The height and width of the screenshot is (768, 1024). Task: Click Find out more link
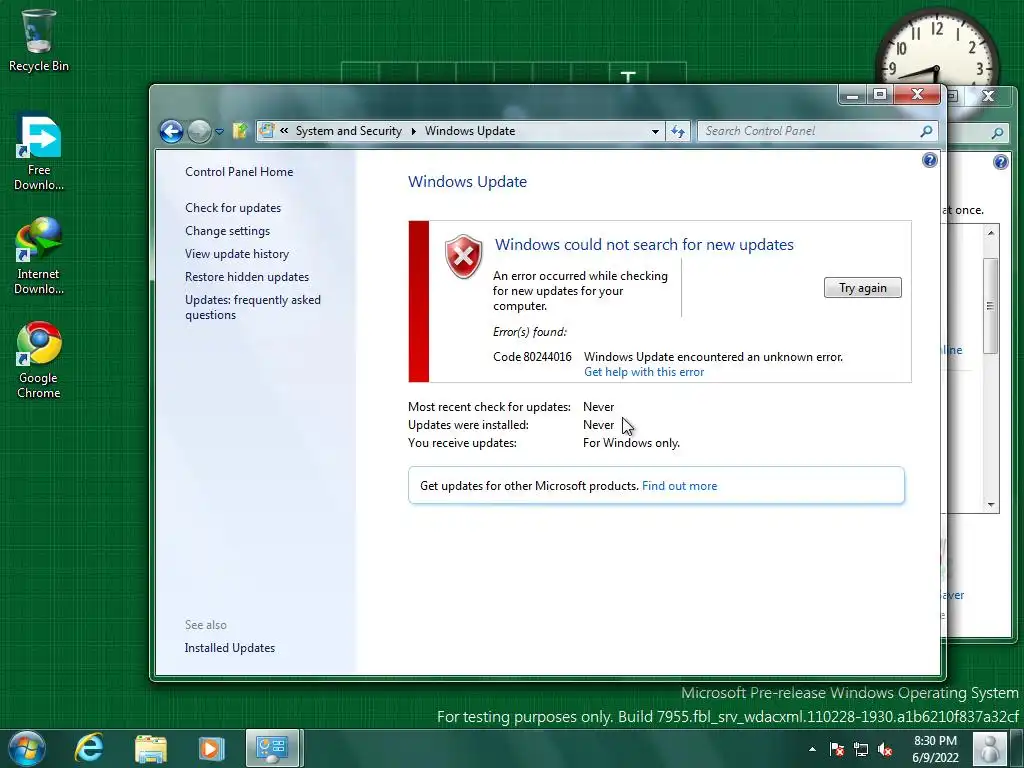click(679, 486)
